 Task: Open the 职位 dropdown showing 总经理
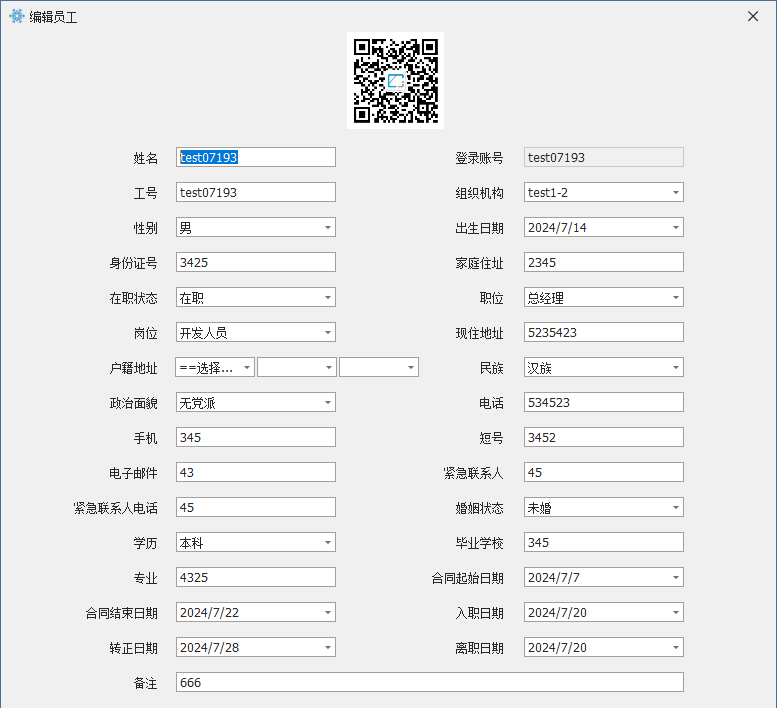[604, 297]
